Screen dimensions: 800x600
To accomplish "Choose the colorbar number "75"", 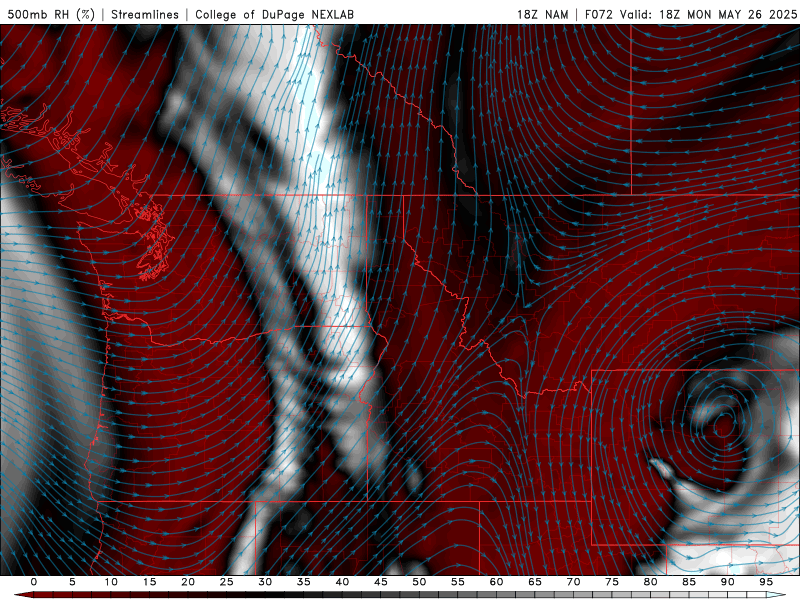I will coord(612,582).
